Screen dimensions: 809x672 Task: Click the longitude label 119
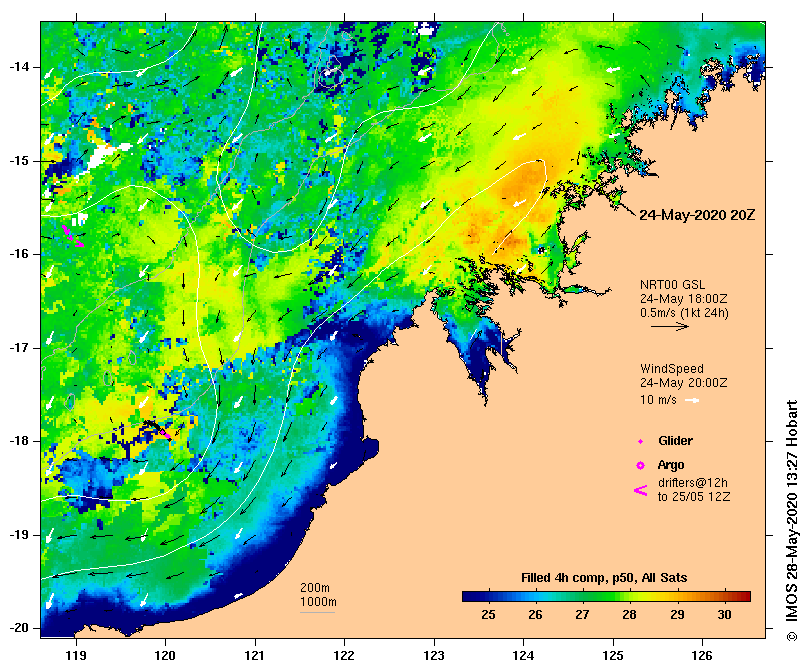(x=76, y=655)
